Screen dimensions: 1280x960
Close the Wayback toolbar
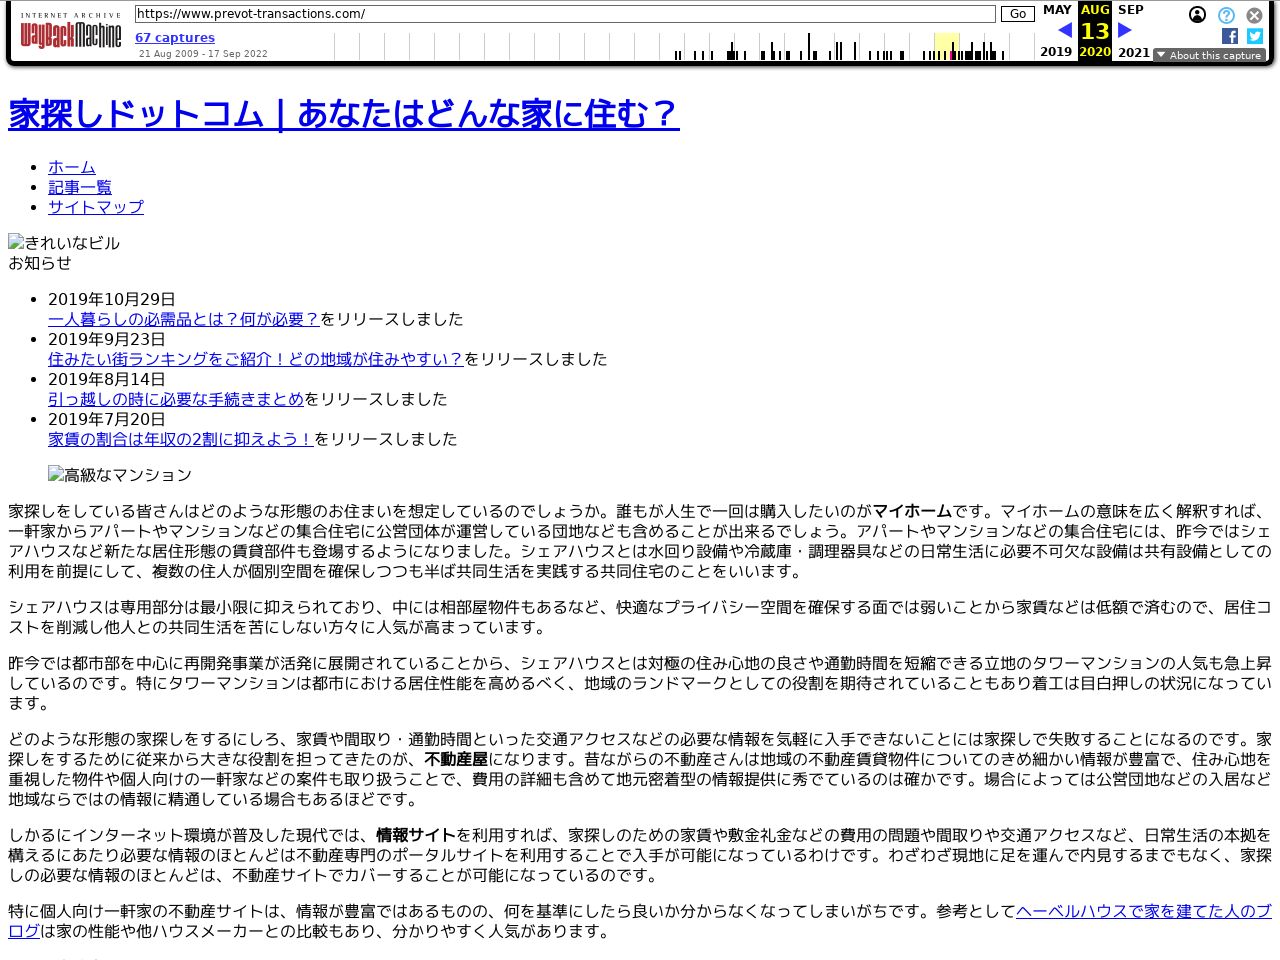pos(1254,15)
